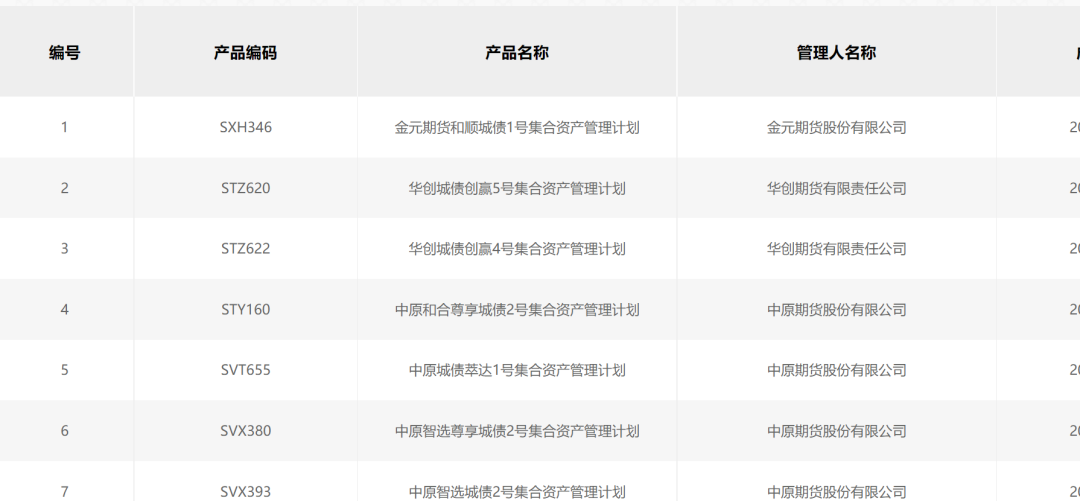This screenshot has height=501, width=1080.
Task: Click manager 金元期货股份有限公司
Action: pyautogui.click(x=836, y=127)
